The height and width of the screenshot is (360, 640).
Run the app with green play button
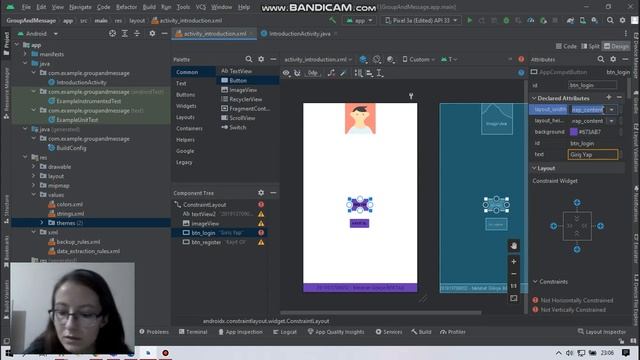(x=470, y=20)
